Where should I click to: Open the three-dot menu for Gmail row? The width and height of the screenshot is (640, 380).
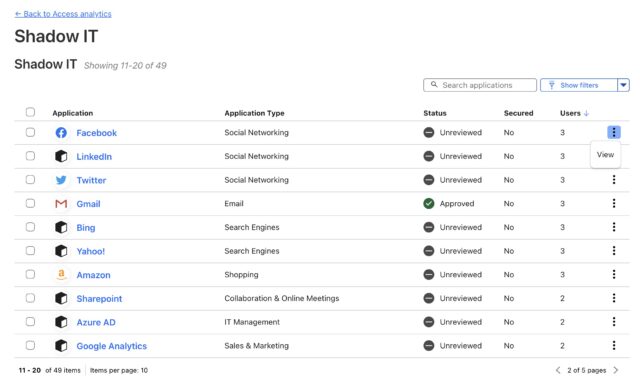pos(613,203)
